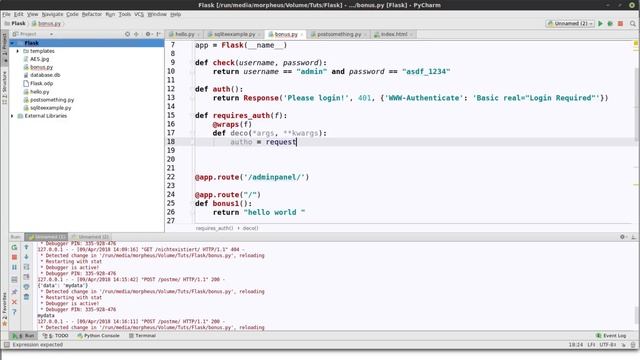This screenshot has height=360, width=640.
Task: Expand the templates folder
Action: click(18, 51)
